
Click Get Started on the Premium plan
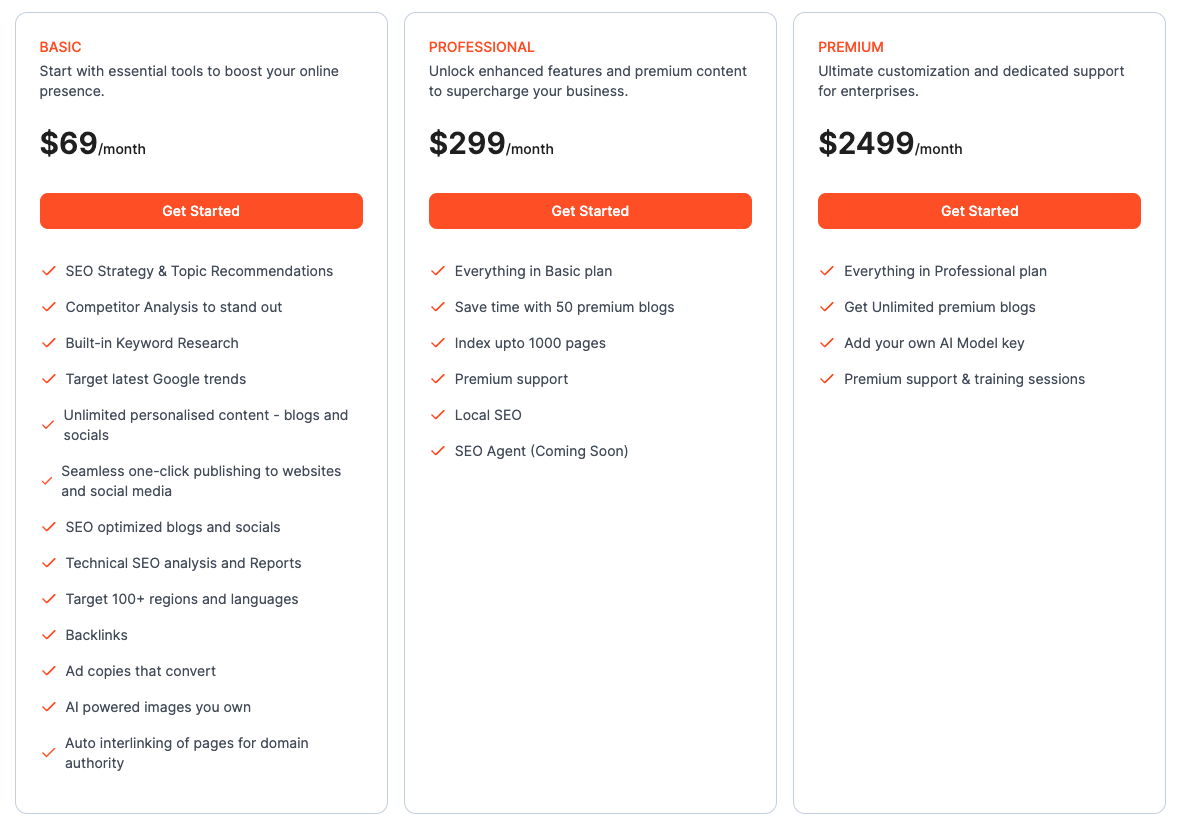(x=979, y=211)
